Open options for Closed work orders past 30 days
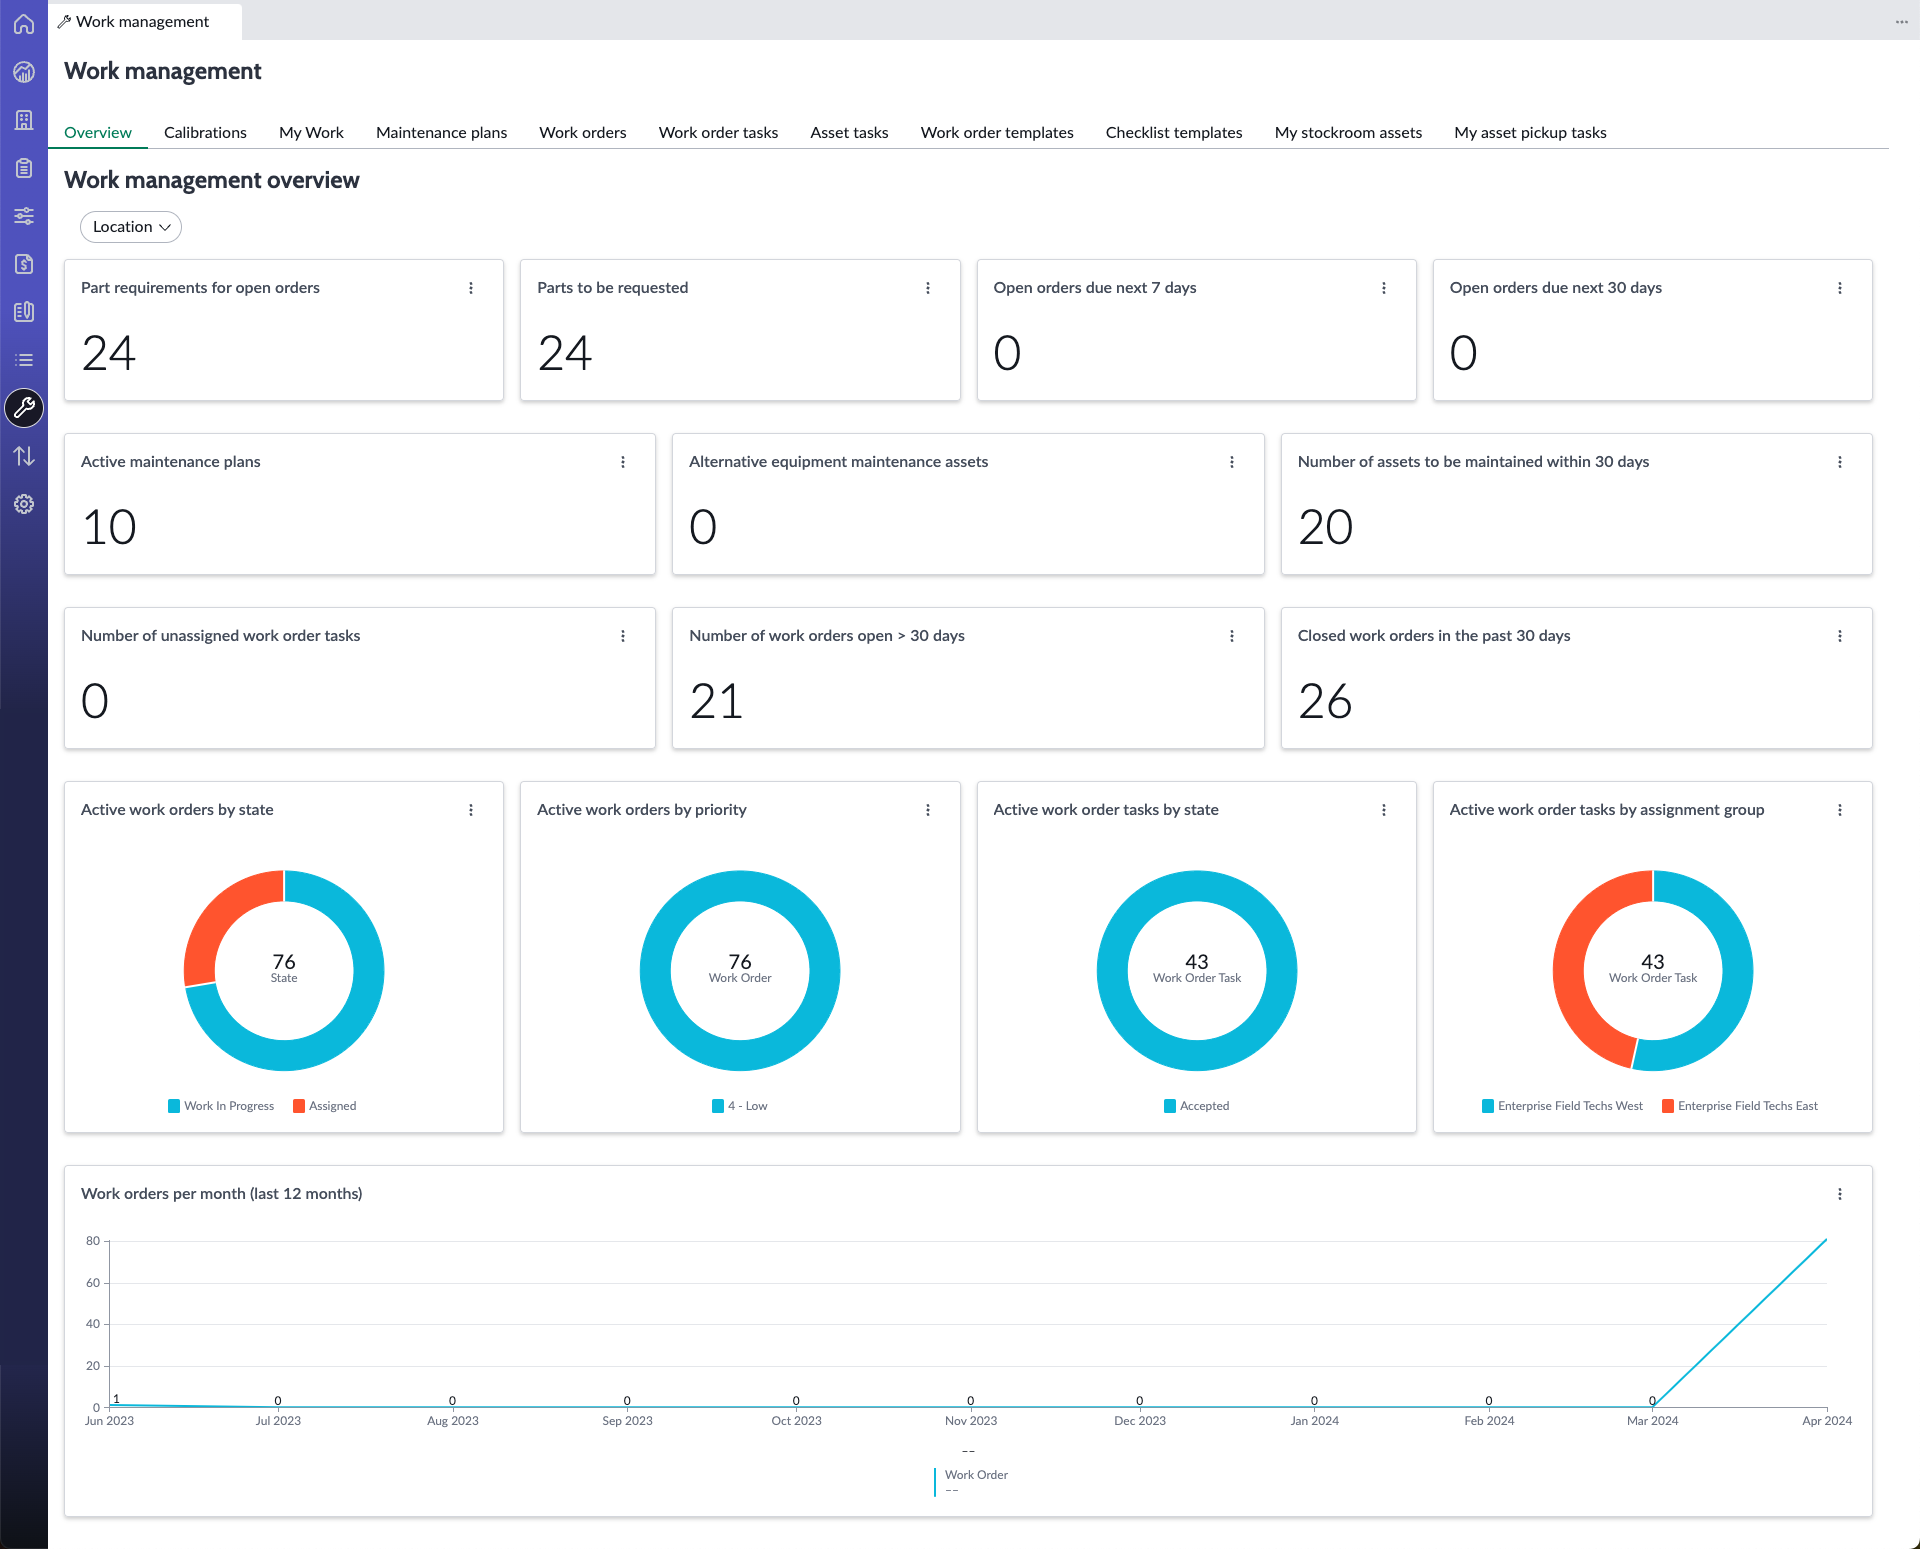 point(1840,636)
